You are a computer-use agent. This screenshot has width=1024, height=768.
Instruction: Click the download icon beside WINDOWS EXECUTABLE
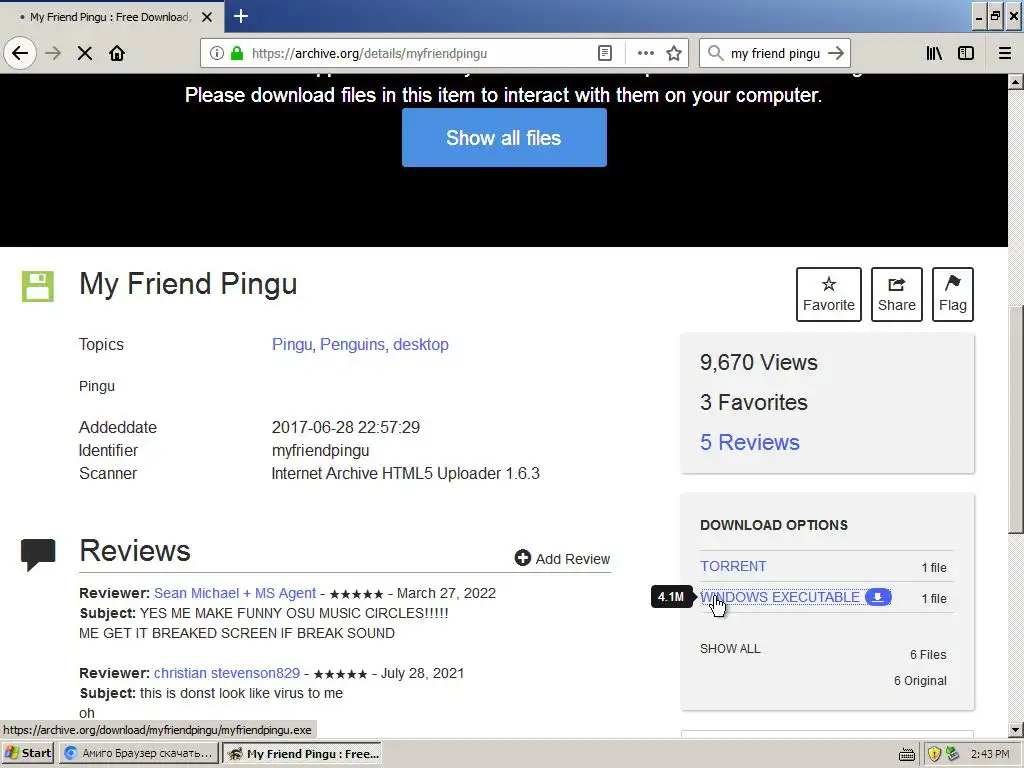click(x=878, y=597)
